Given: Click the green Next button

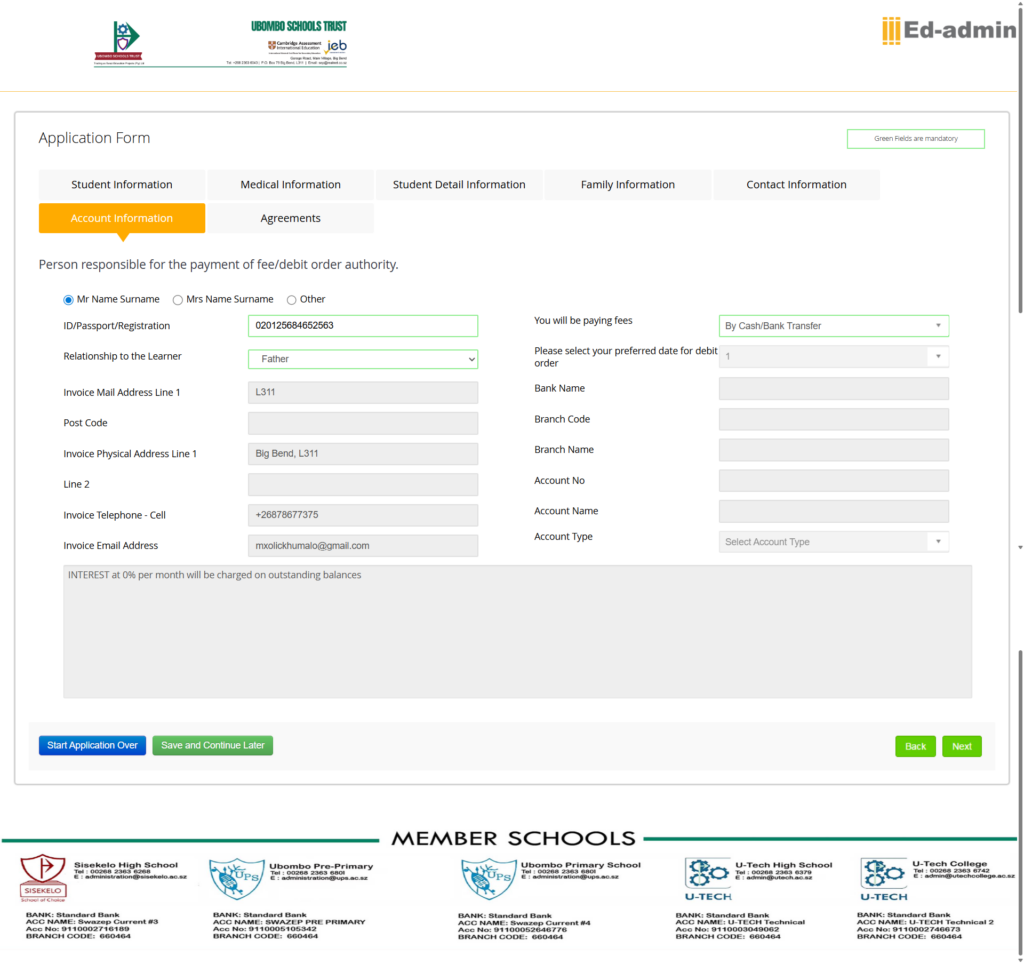Looking at the screenshot, I should coord(961,746).
